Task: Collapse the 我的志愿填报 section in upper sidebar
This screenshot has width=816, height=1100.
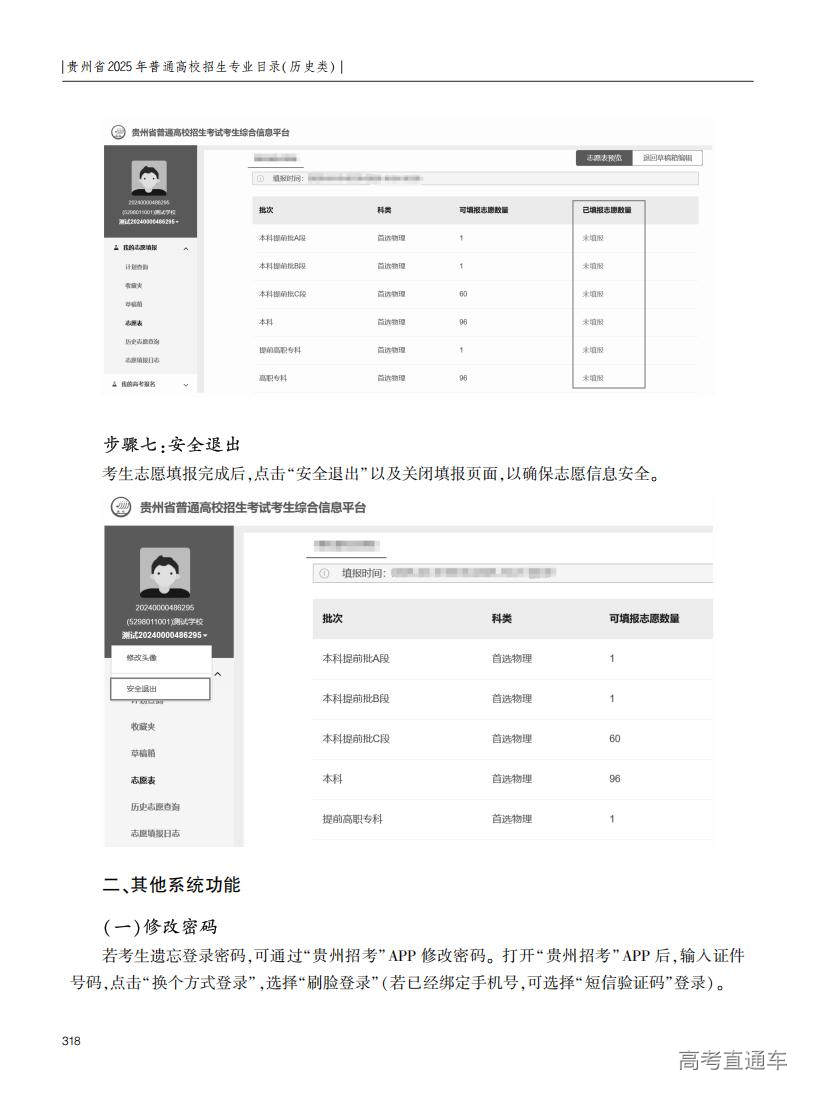Action: tap(185, 248)
